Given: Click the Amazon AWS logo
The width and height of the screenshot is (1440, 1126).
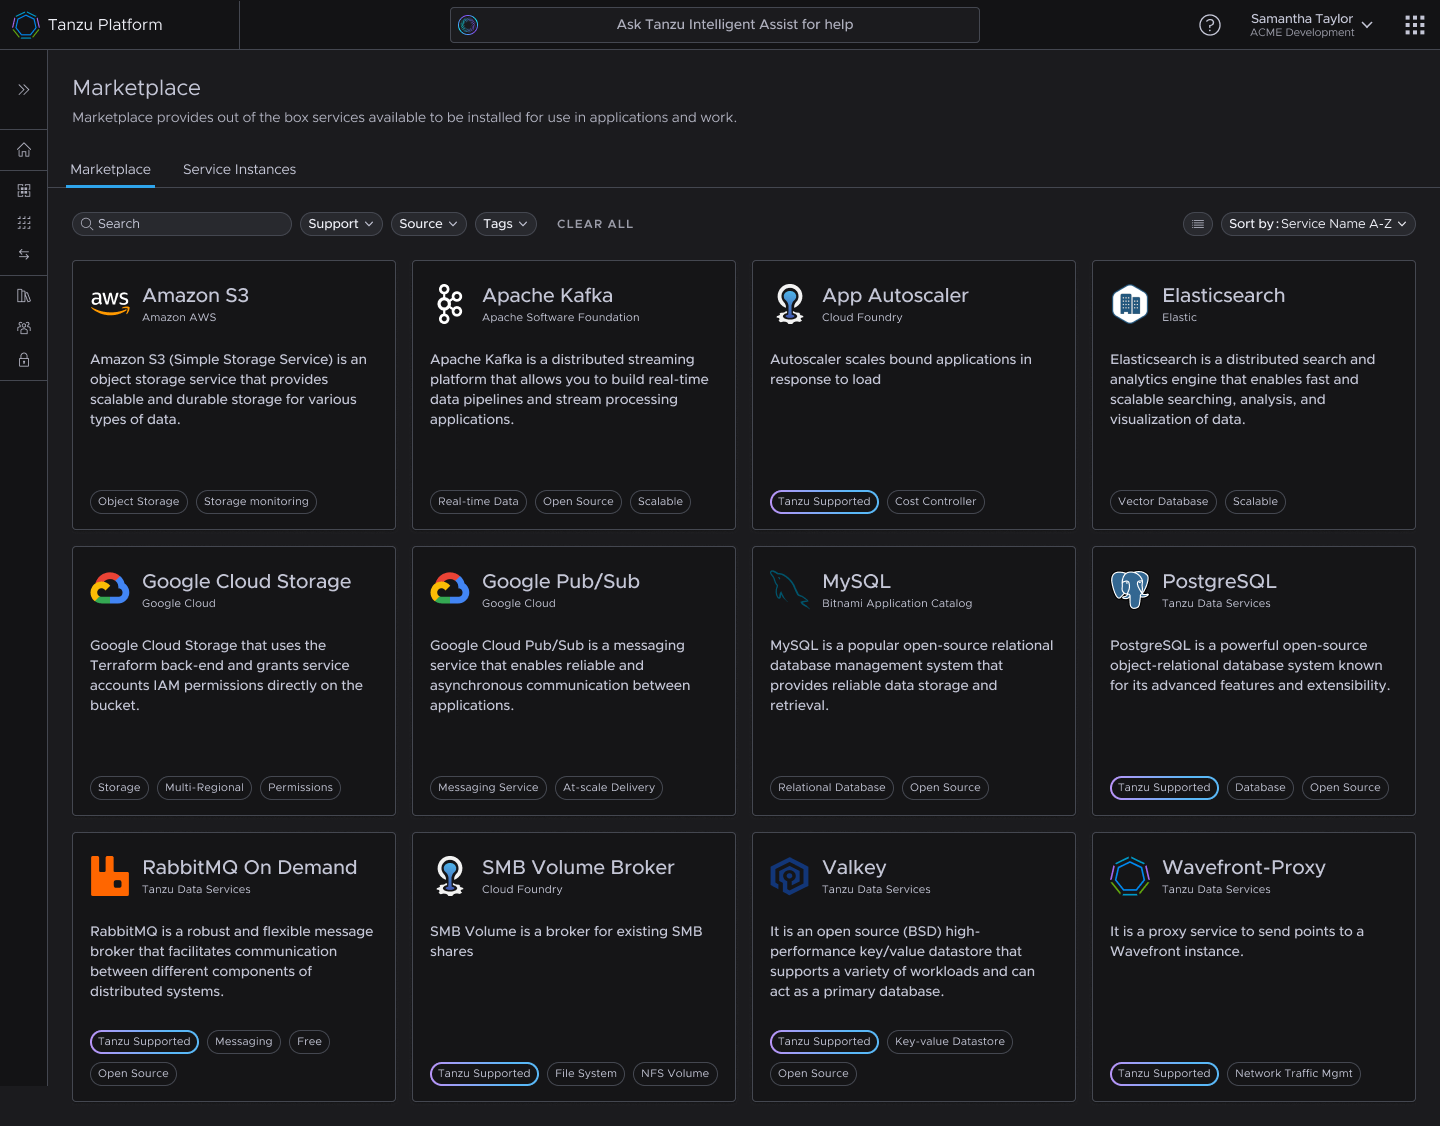Looking at the screenshot, I should (x=110, y=302).
